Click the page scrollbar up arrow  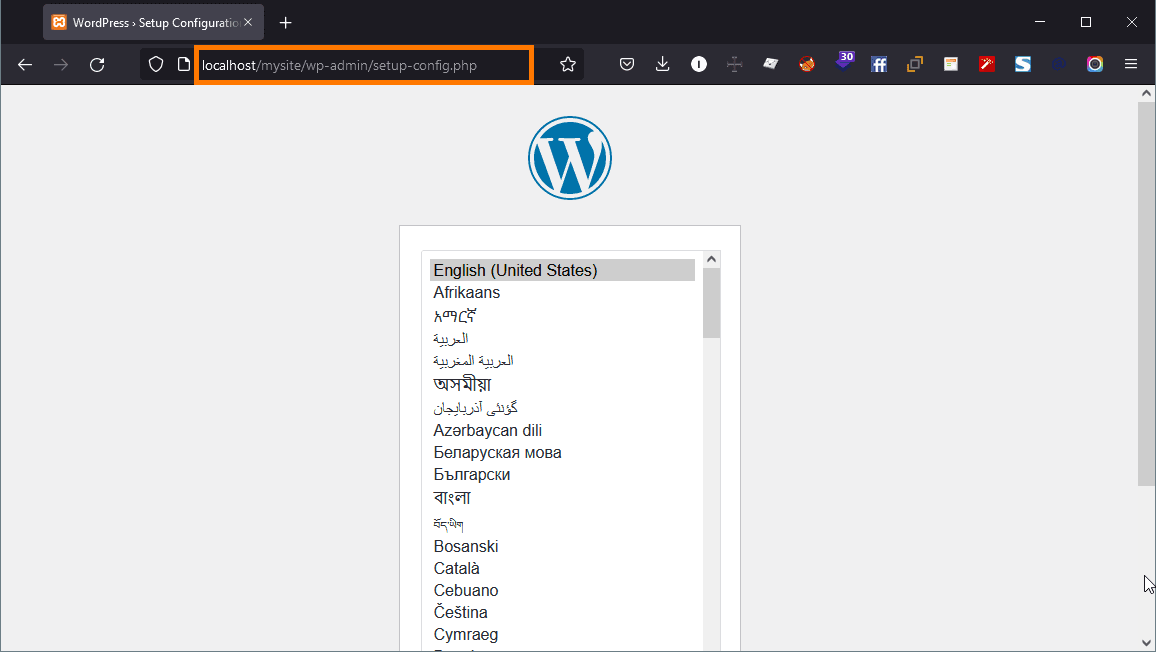(x=1146, y=94)
